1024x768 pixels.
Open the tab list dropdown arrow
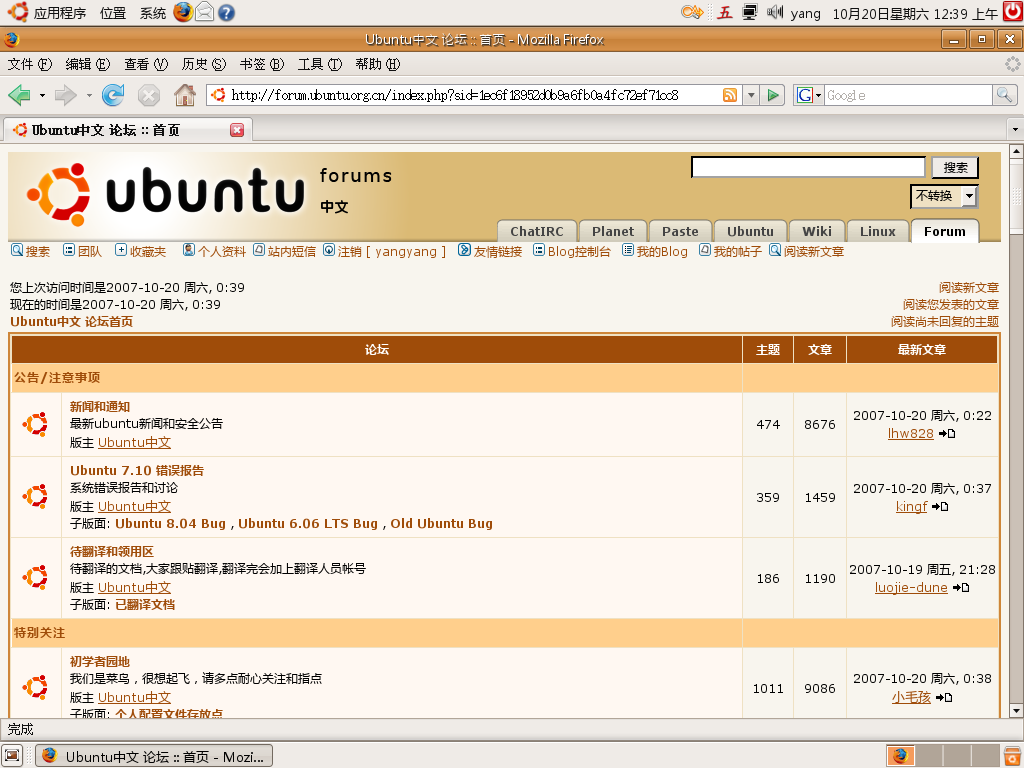coord(1015,129)
